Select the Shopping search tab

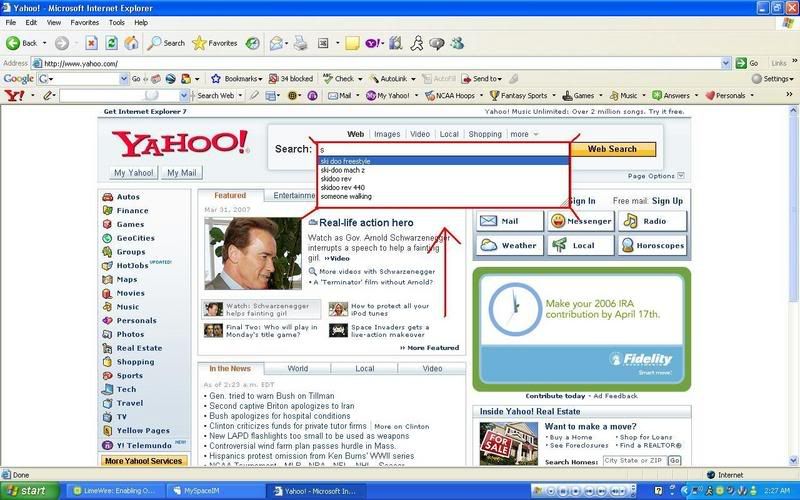485,134
